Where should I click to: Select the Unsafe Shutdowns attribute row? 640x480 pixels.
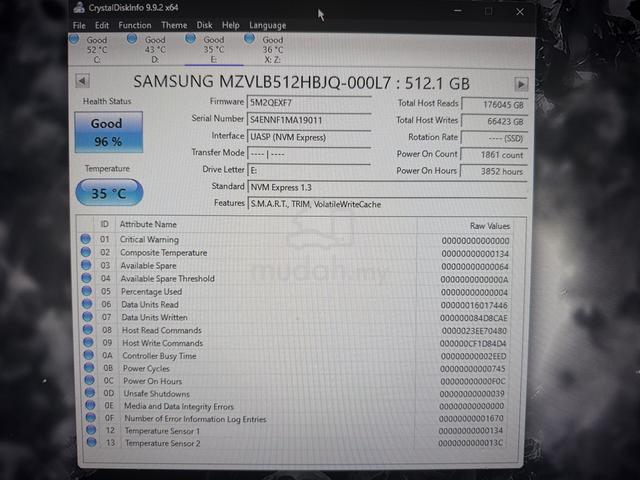pos(296,393)
